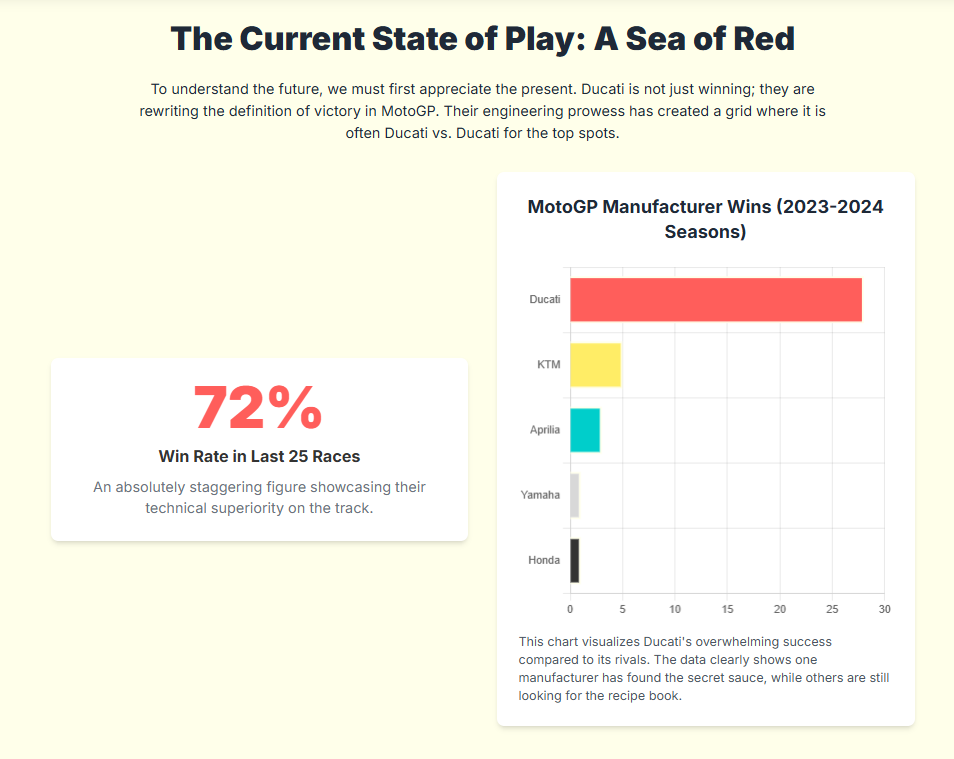
Task: Select the Honda axis label
Action: [x=544, y=560]
